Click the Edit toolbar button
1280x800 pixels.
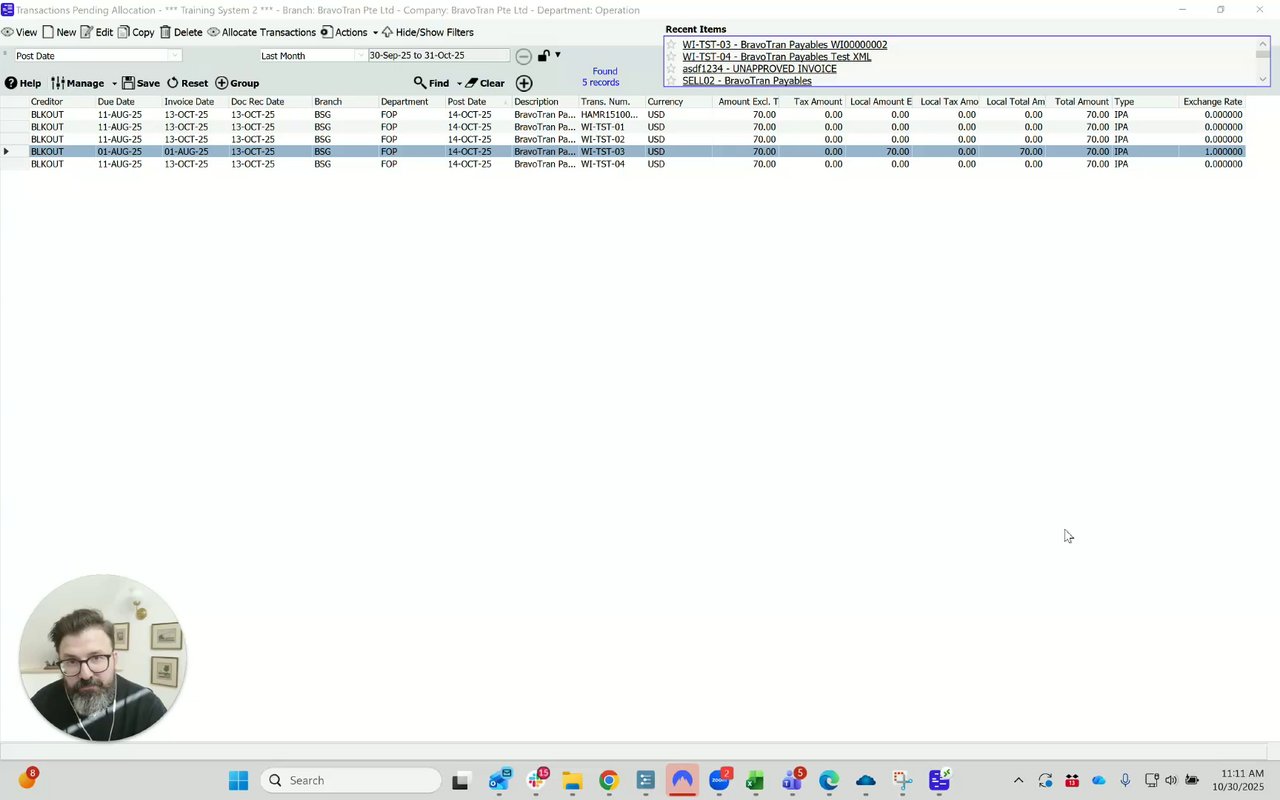(97, 32)
